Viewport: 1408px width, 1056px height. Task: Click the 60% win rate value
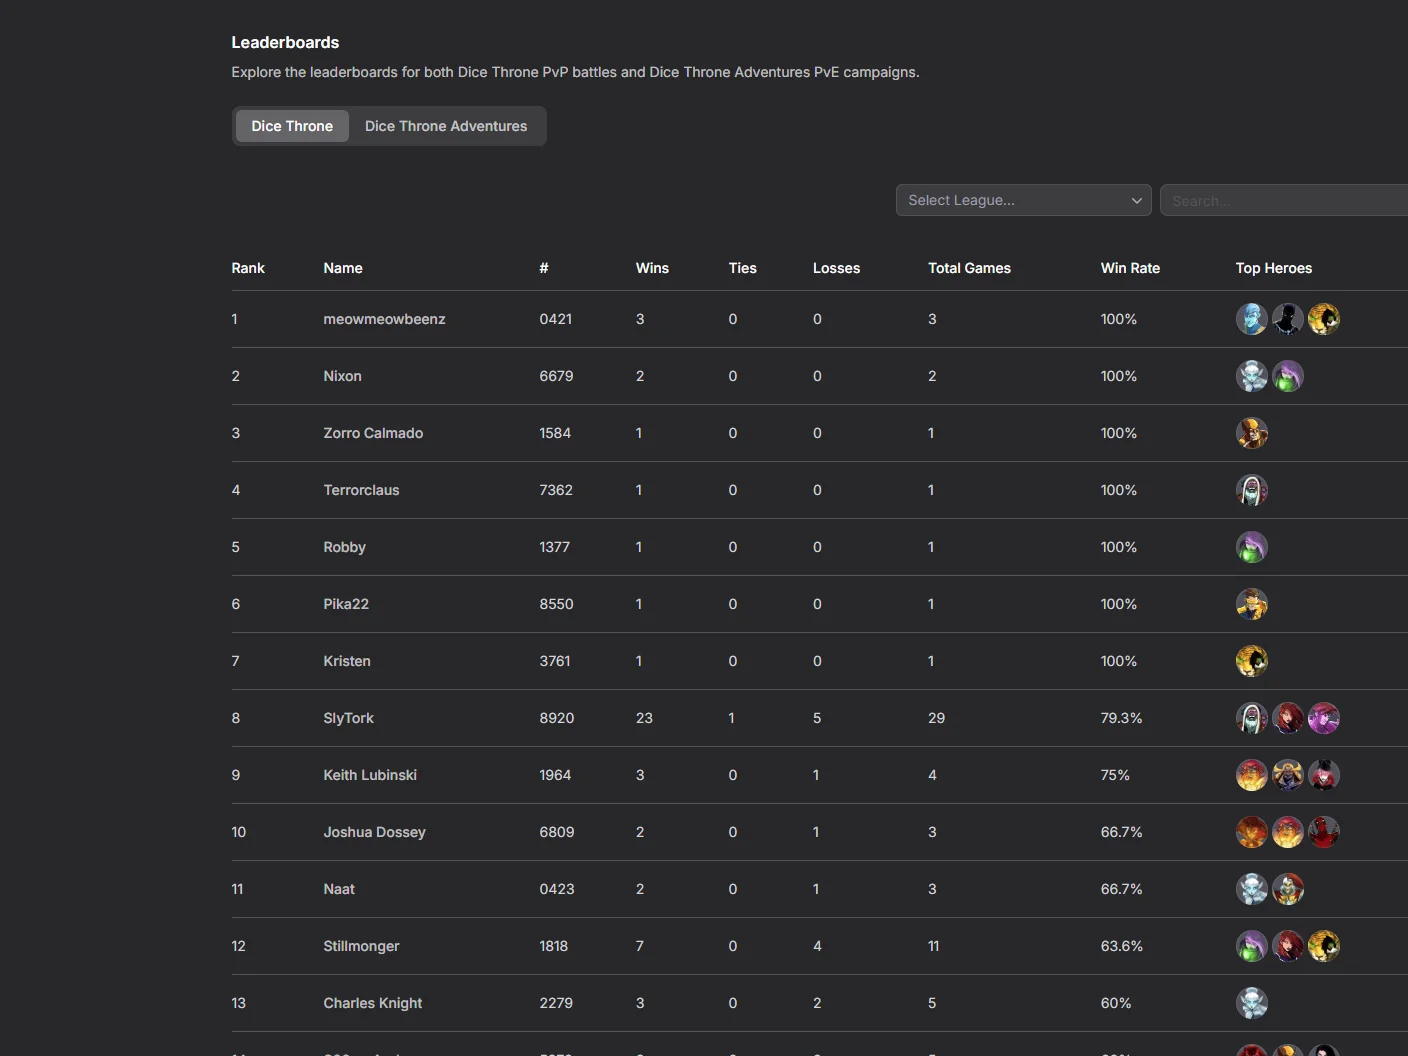[1116, 1003]
